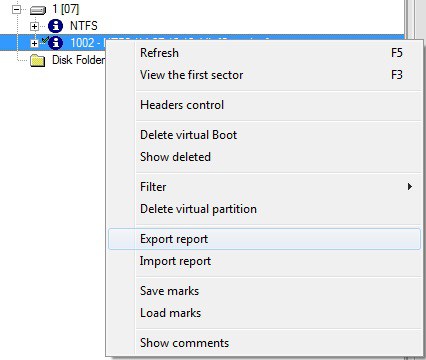This screenshot has width=426, height=360.
Task: Expand the NTFS partition node
Action: (x=34, y=26)
